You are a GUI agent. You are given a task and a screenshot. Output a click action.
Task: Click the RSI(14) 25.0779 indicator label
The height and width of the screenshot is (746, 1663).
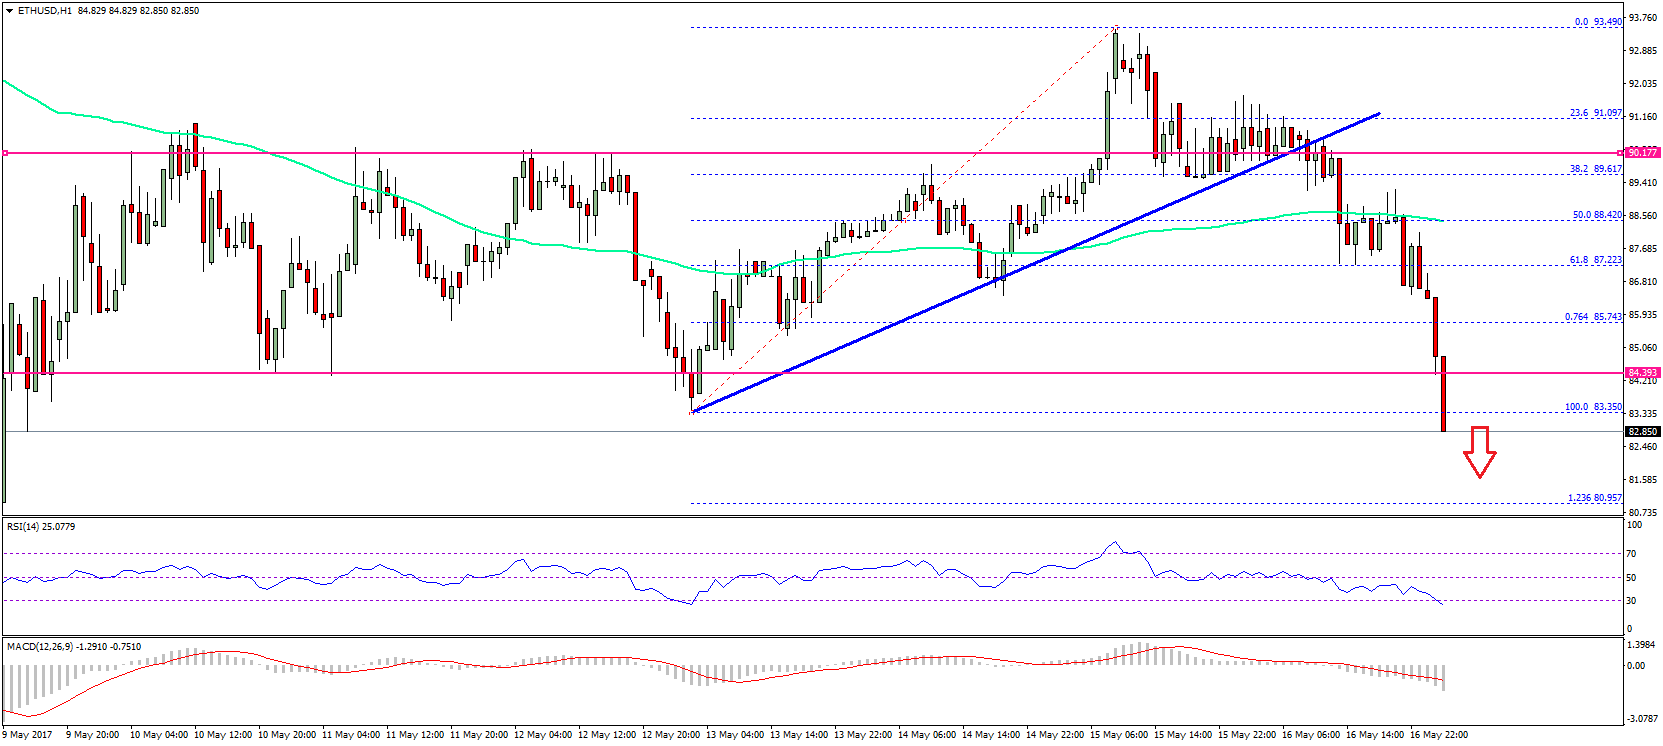pyautogui.click(x=41, y=526)
